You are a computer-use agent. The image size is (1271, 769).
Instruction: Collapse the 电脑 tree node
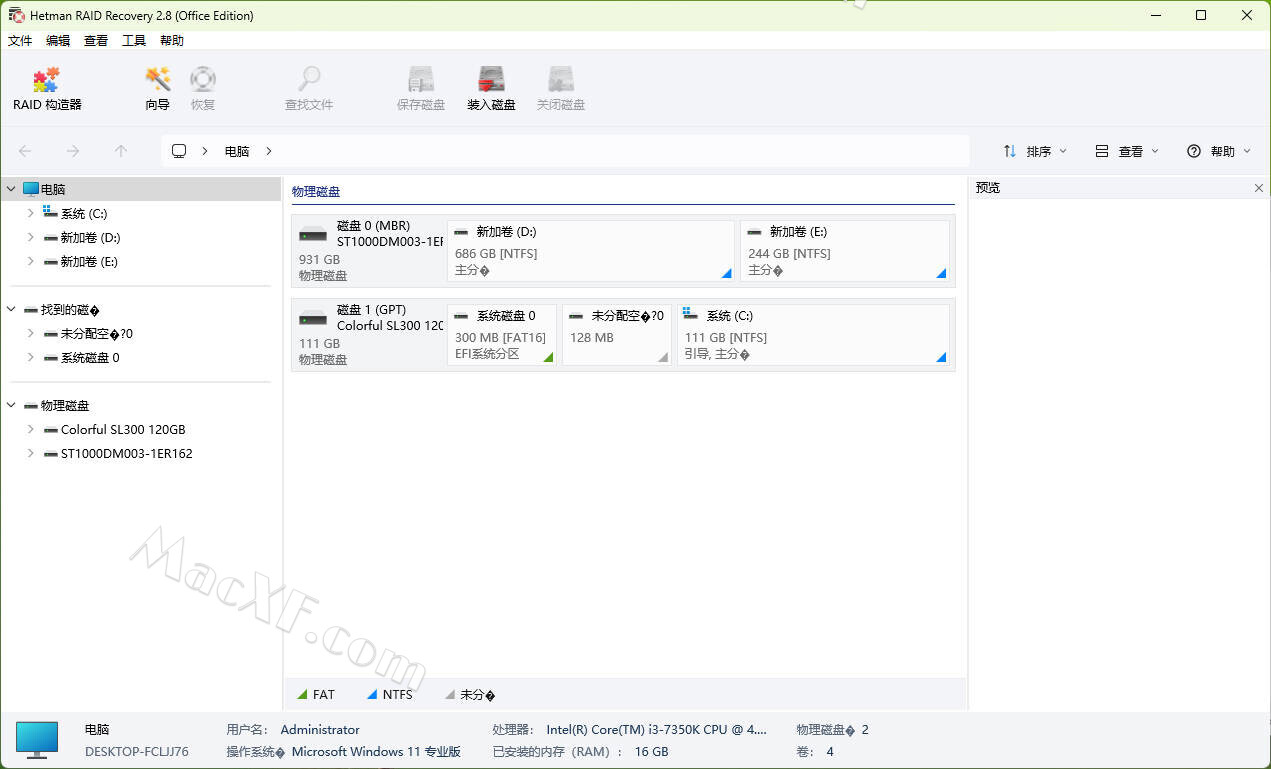11,189
